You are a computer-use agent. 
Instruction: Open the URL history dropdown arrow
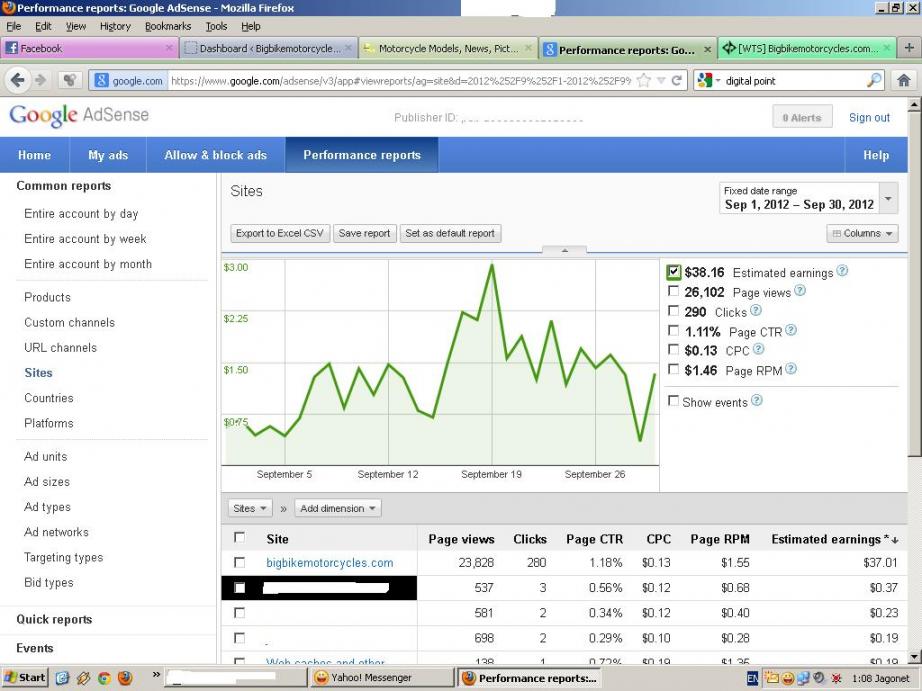pos(662,81)
